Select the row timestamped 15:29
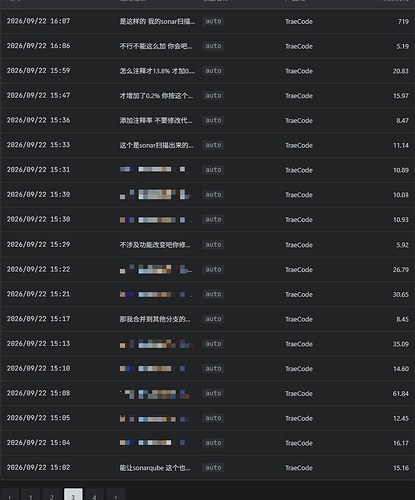415x500 pixels. [x=207, y=244]
